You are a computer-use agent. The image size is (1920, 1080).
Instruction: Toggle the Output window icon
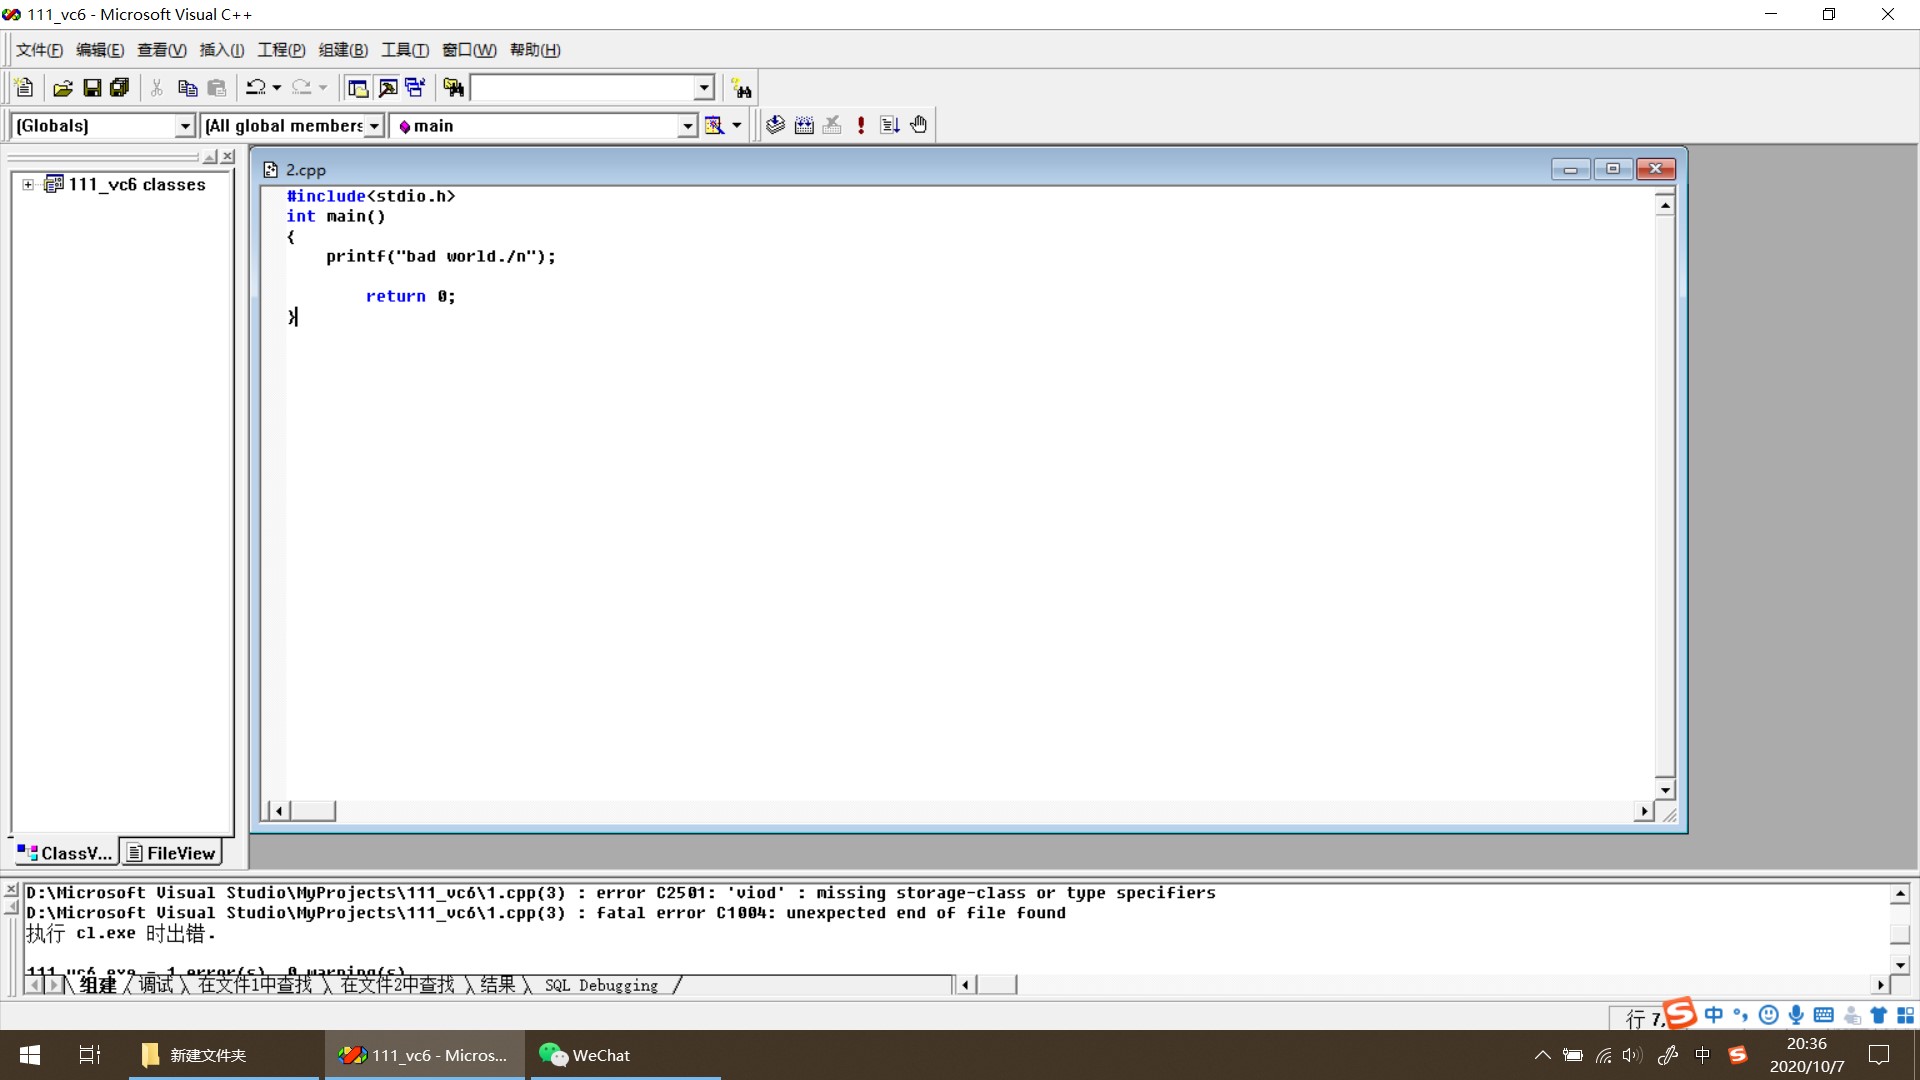388,88
